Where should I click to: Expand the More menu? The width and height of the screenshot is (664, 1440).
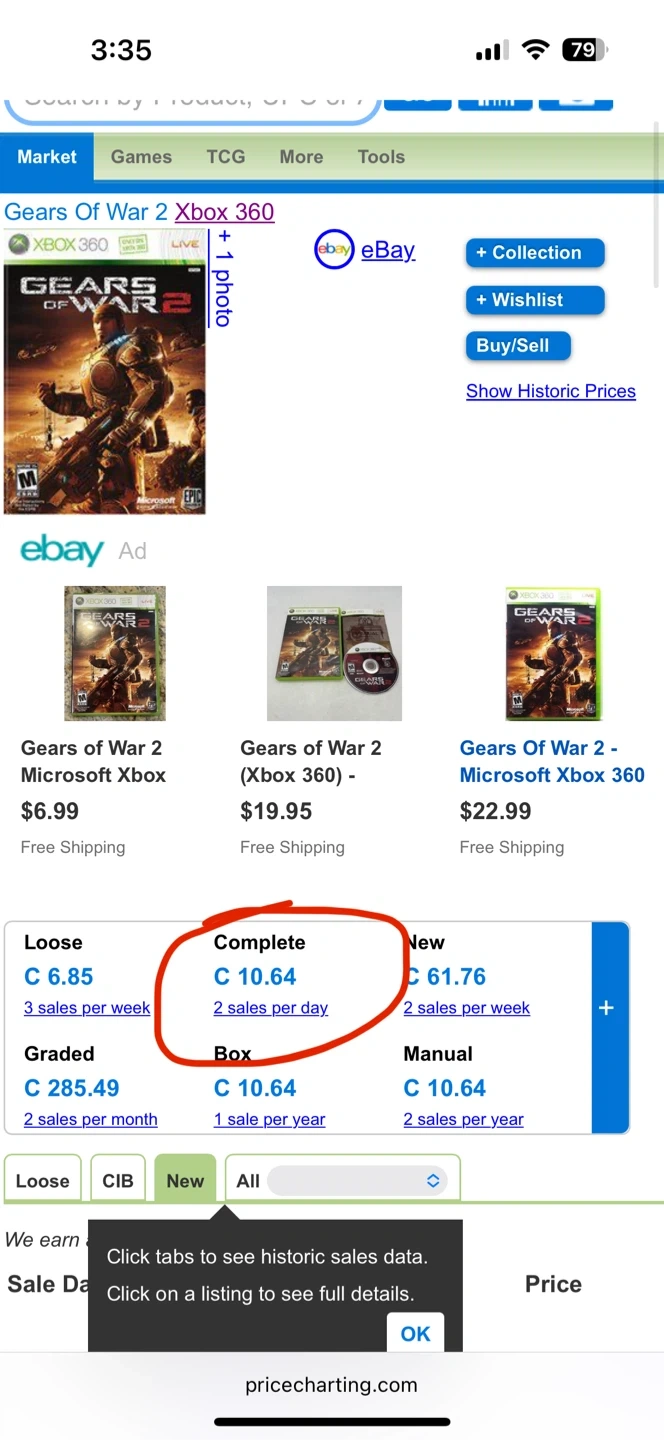tap(301, 157)
